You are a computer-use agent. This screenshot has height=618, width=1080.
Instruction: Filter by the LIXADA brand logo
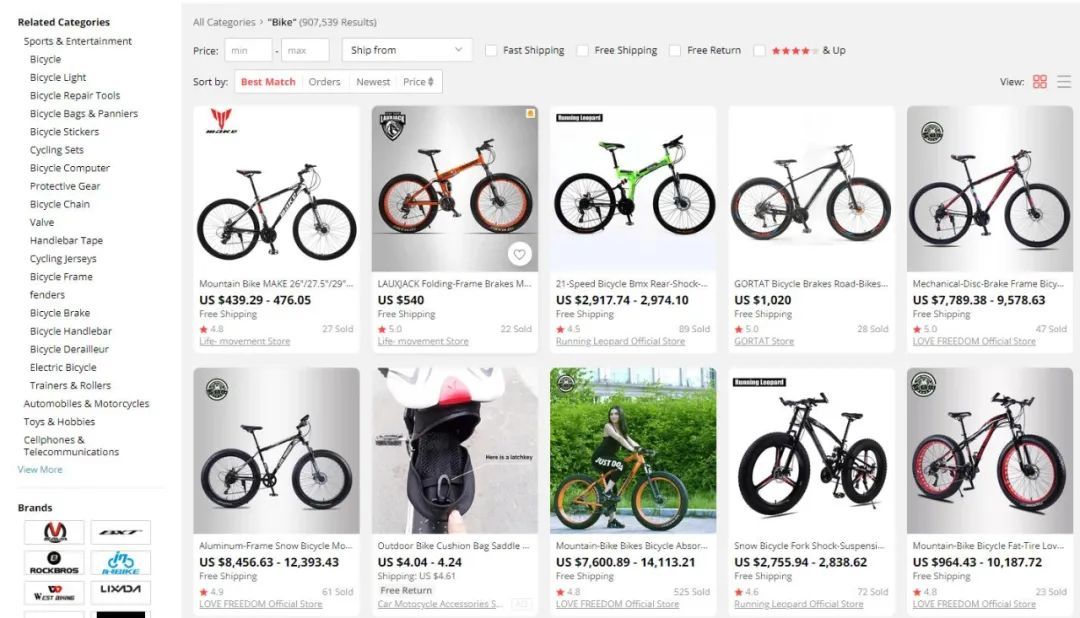coord(120,591)
